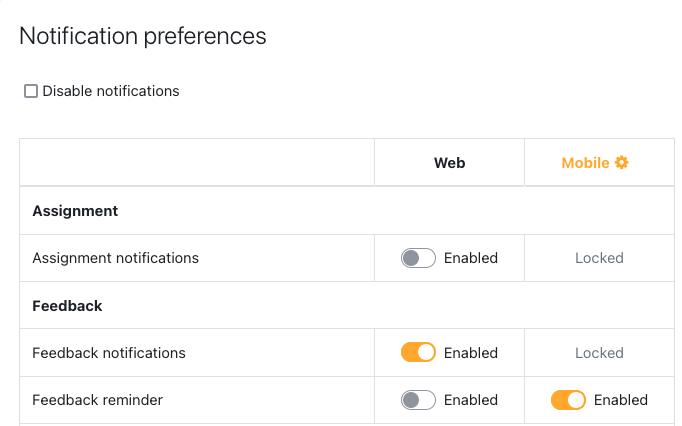
Task: Select the Feedback section heading
Action: pyautogui.click(x=67, y=306)
